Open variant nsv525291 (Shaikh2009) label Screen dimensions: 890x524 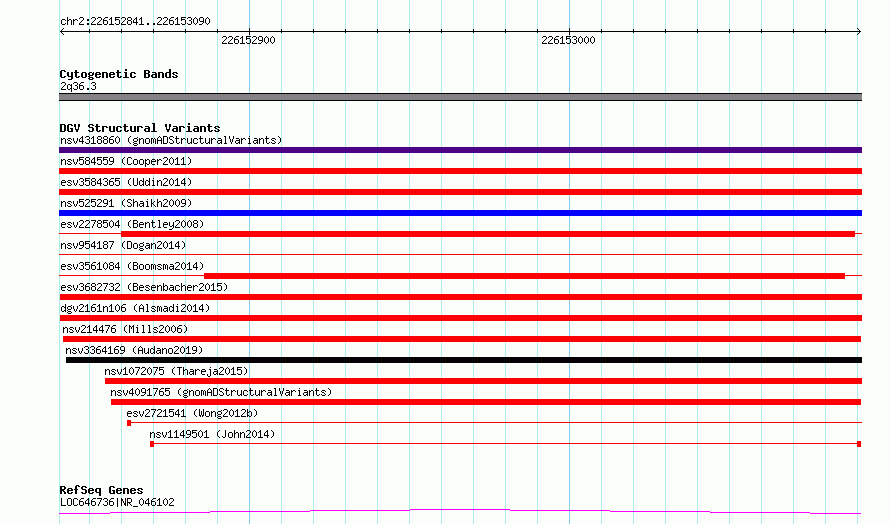tap(126, 203)
